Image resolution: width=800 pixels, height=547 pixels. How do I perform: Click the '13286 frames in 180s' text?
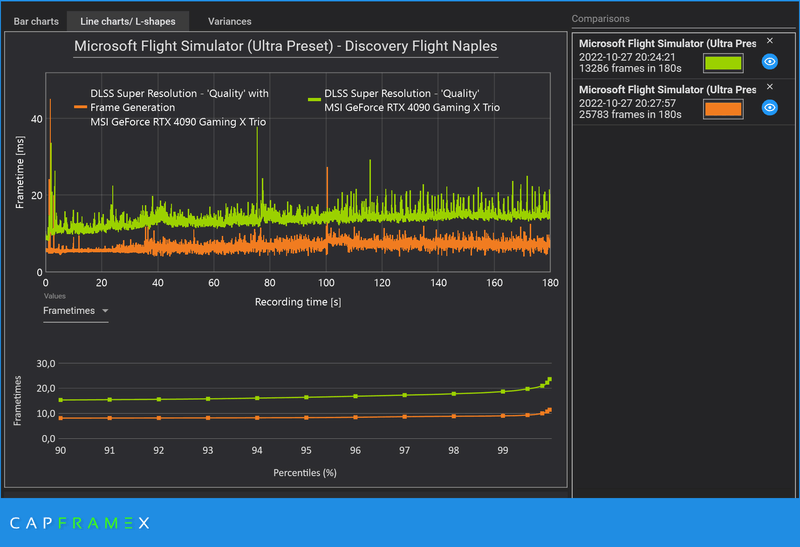(x=630, y=68)
